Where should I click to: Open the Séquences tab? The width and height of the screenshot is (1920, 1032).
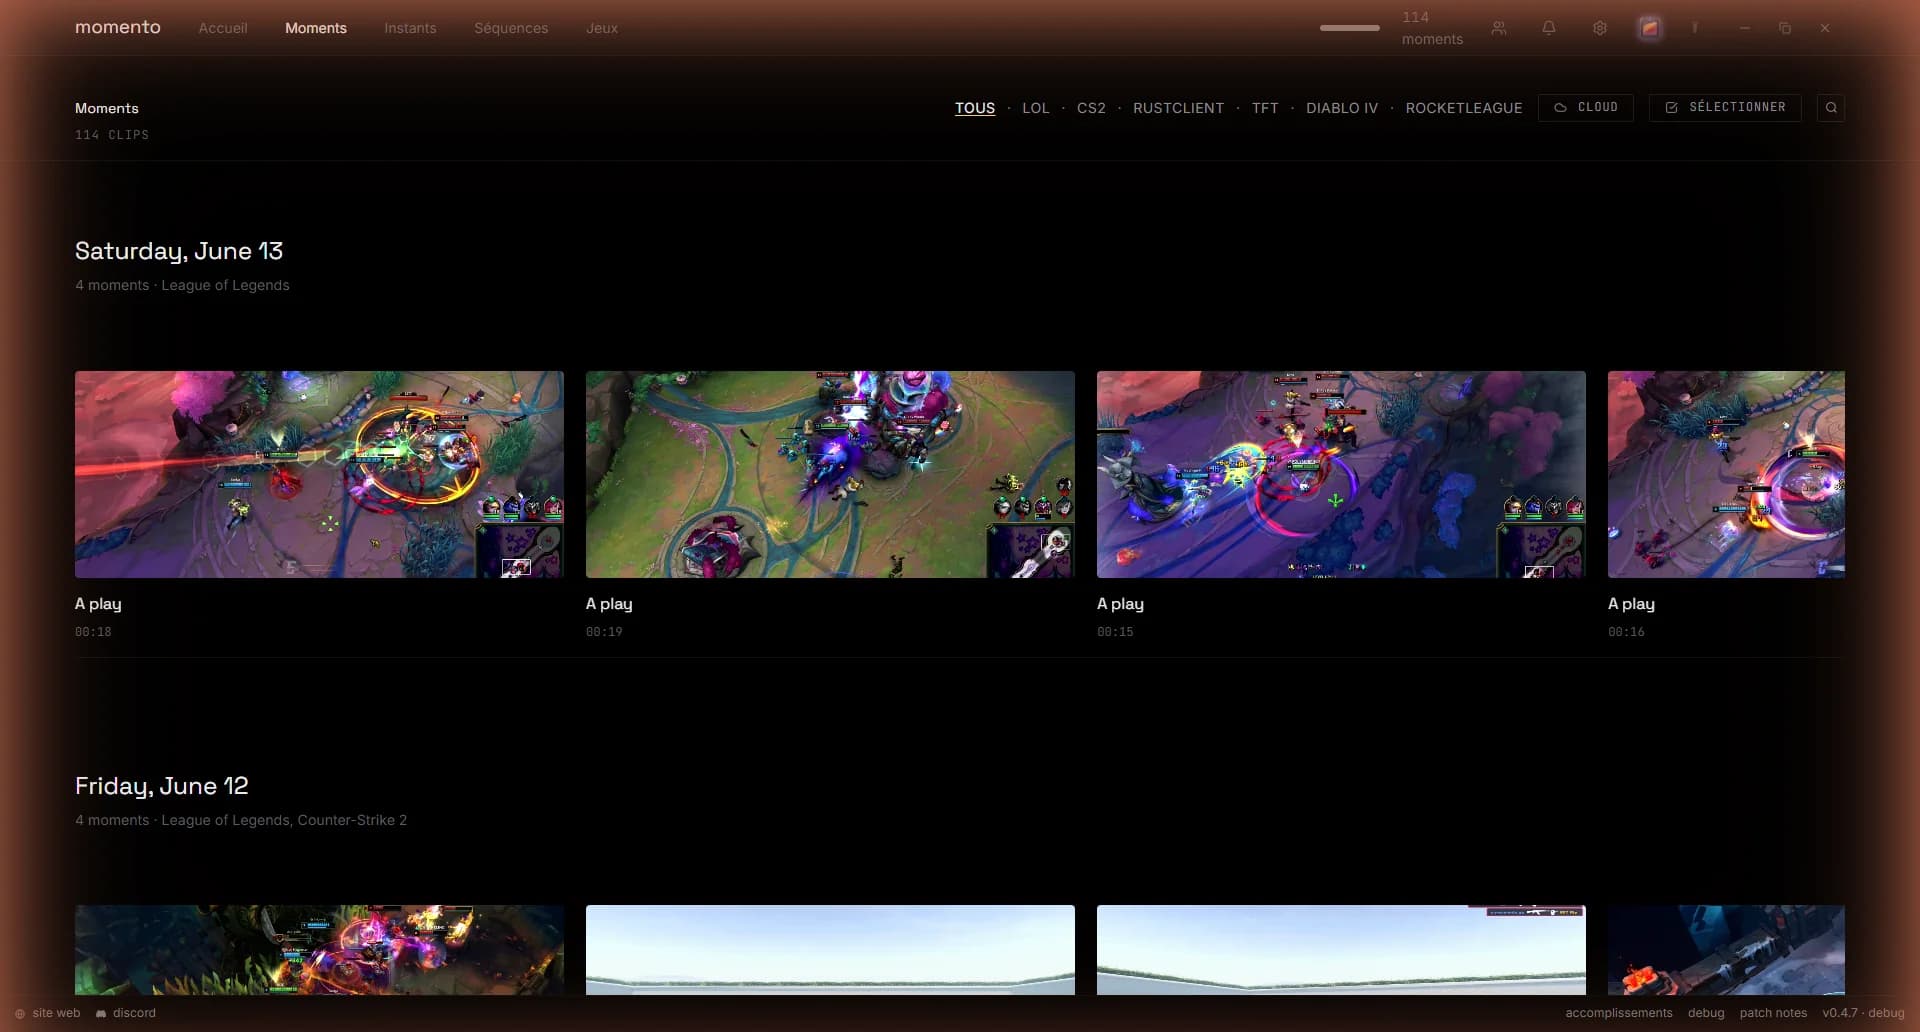click(511, 28)
